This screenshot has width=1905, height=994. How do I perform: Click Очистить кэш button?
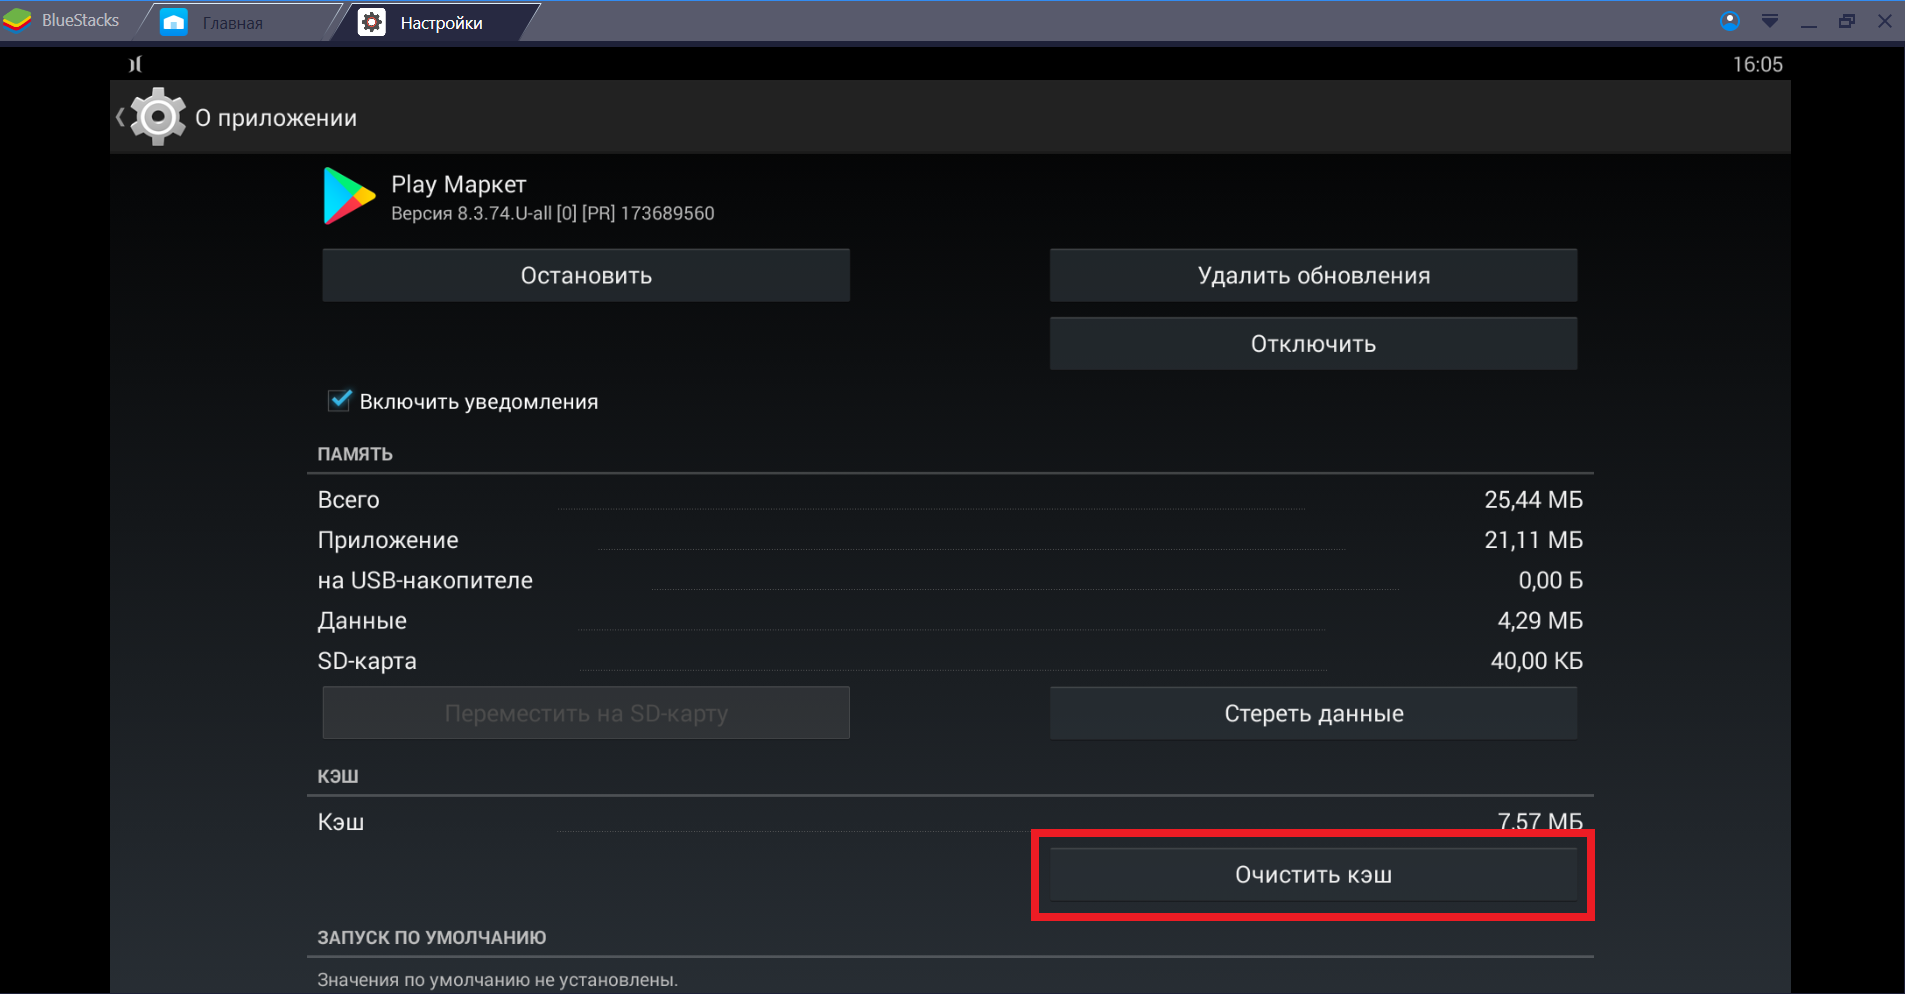point(1313,874)
